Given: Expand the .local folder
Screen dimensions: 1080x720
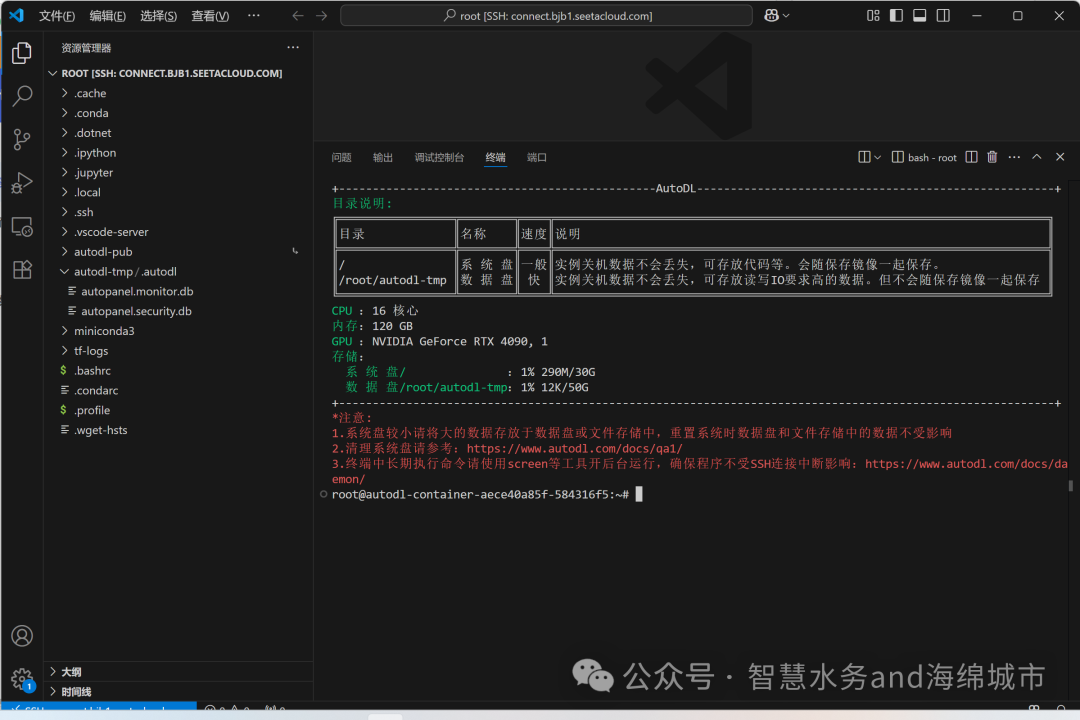Looking at the screenshot, I should pos(178,192).
